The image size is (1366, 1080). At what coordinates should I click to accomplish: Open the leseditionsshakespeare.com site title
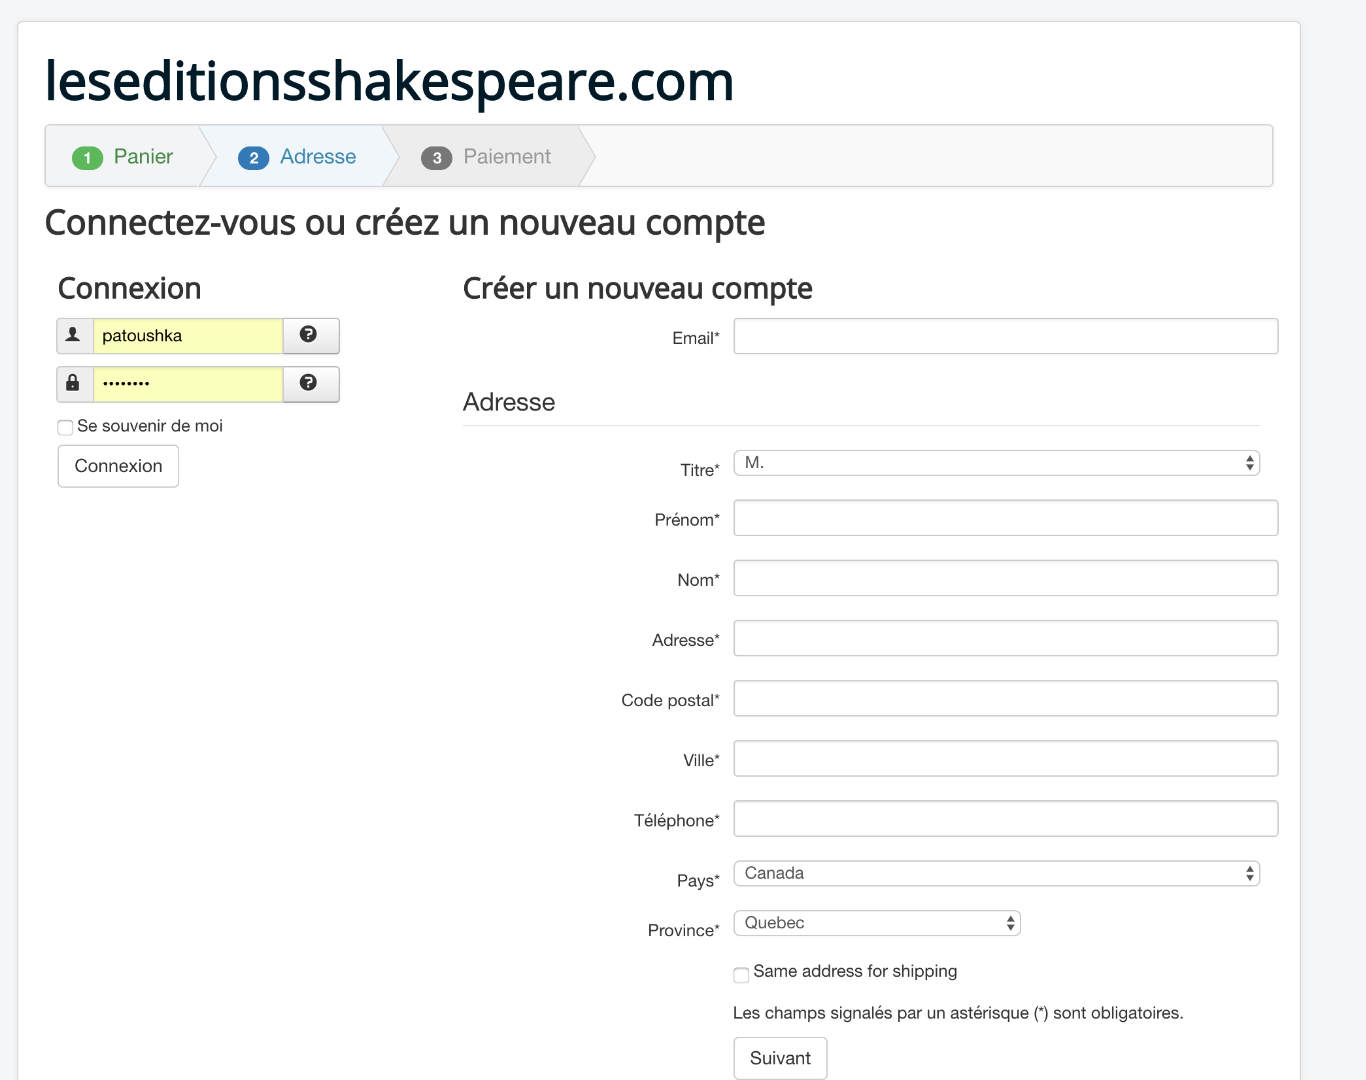(389, 81)
